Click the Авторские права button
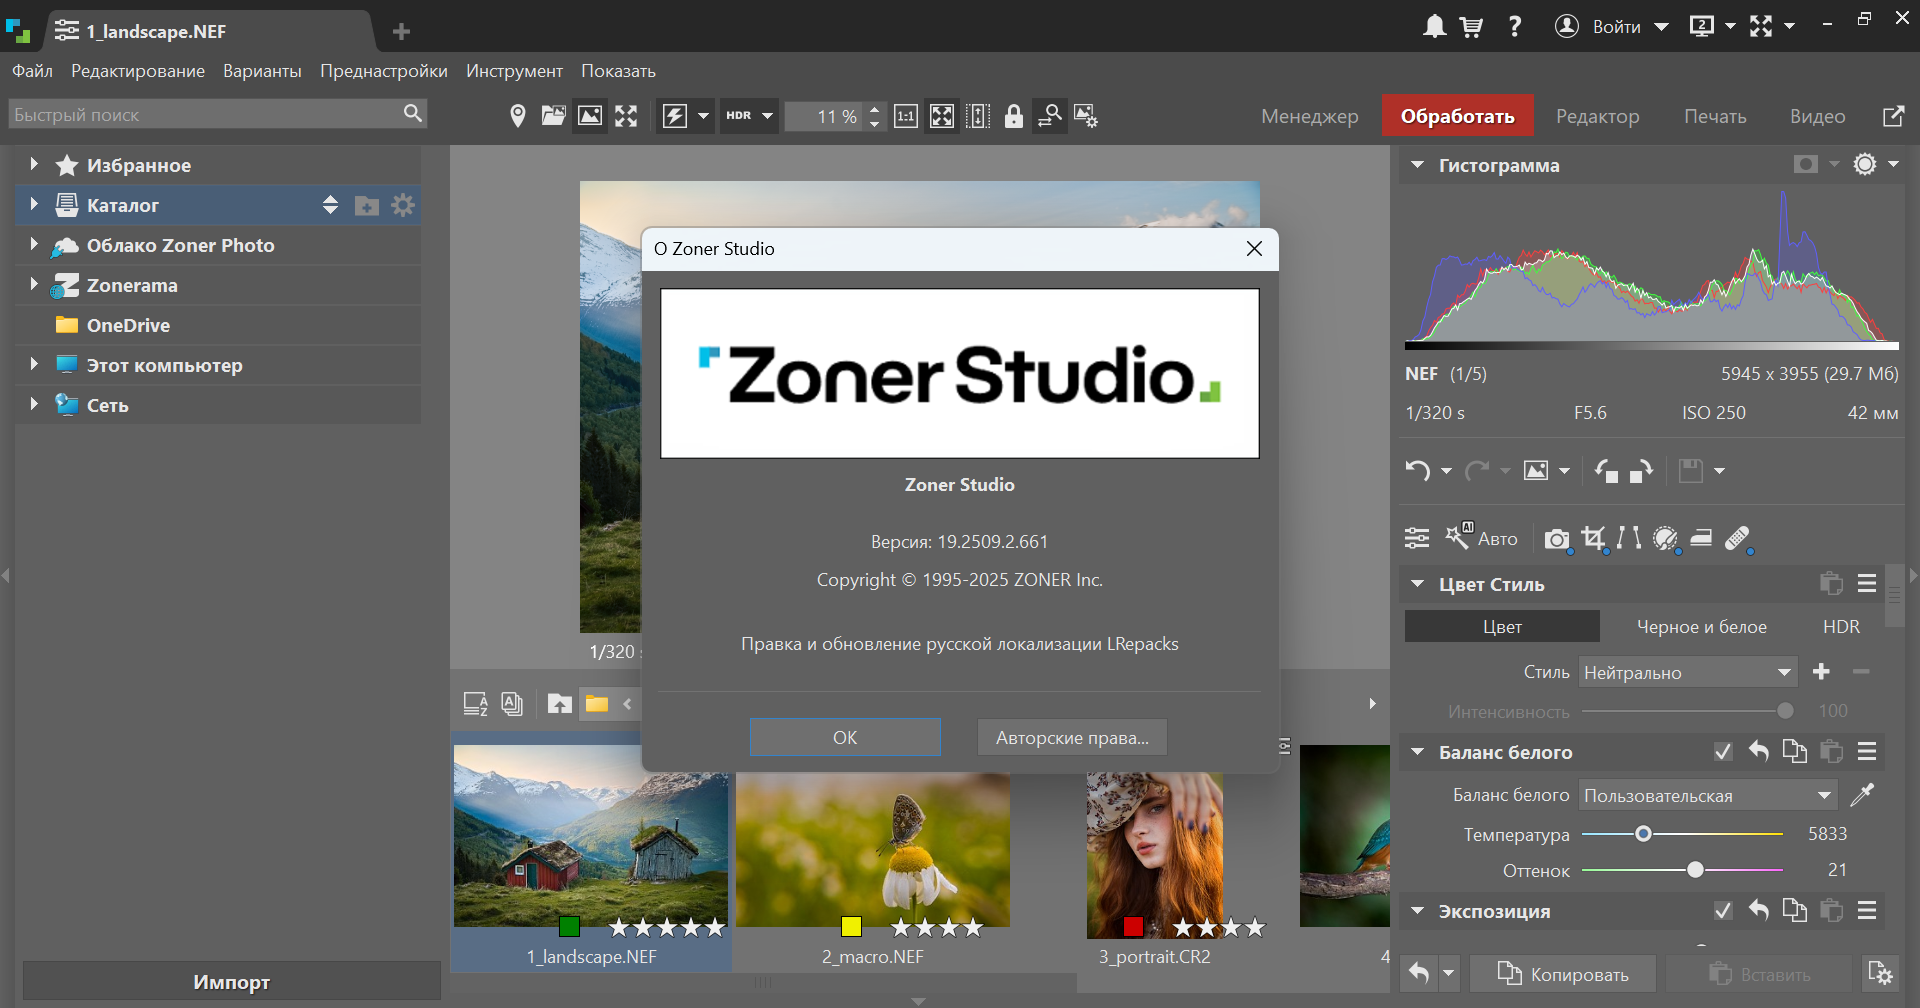This screenshot has height=1008, width=1920. click(1071, 738)
